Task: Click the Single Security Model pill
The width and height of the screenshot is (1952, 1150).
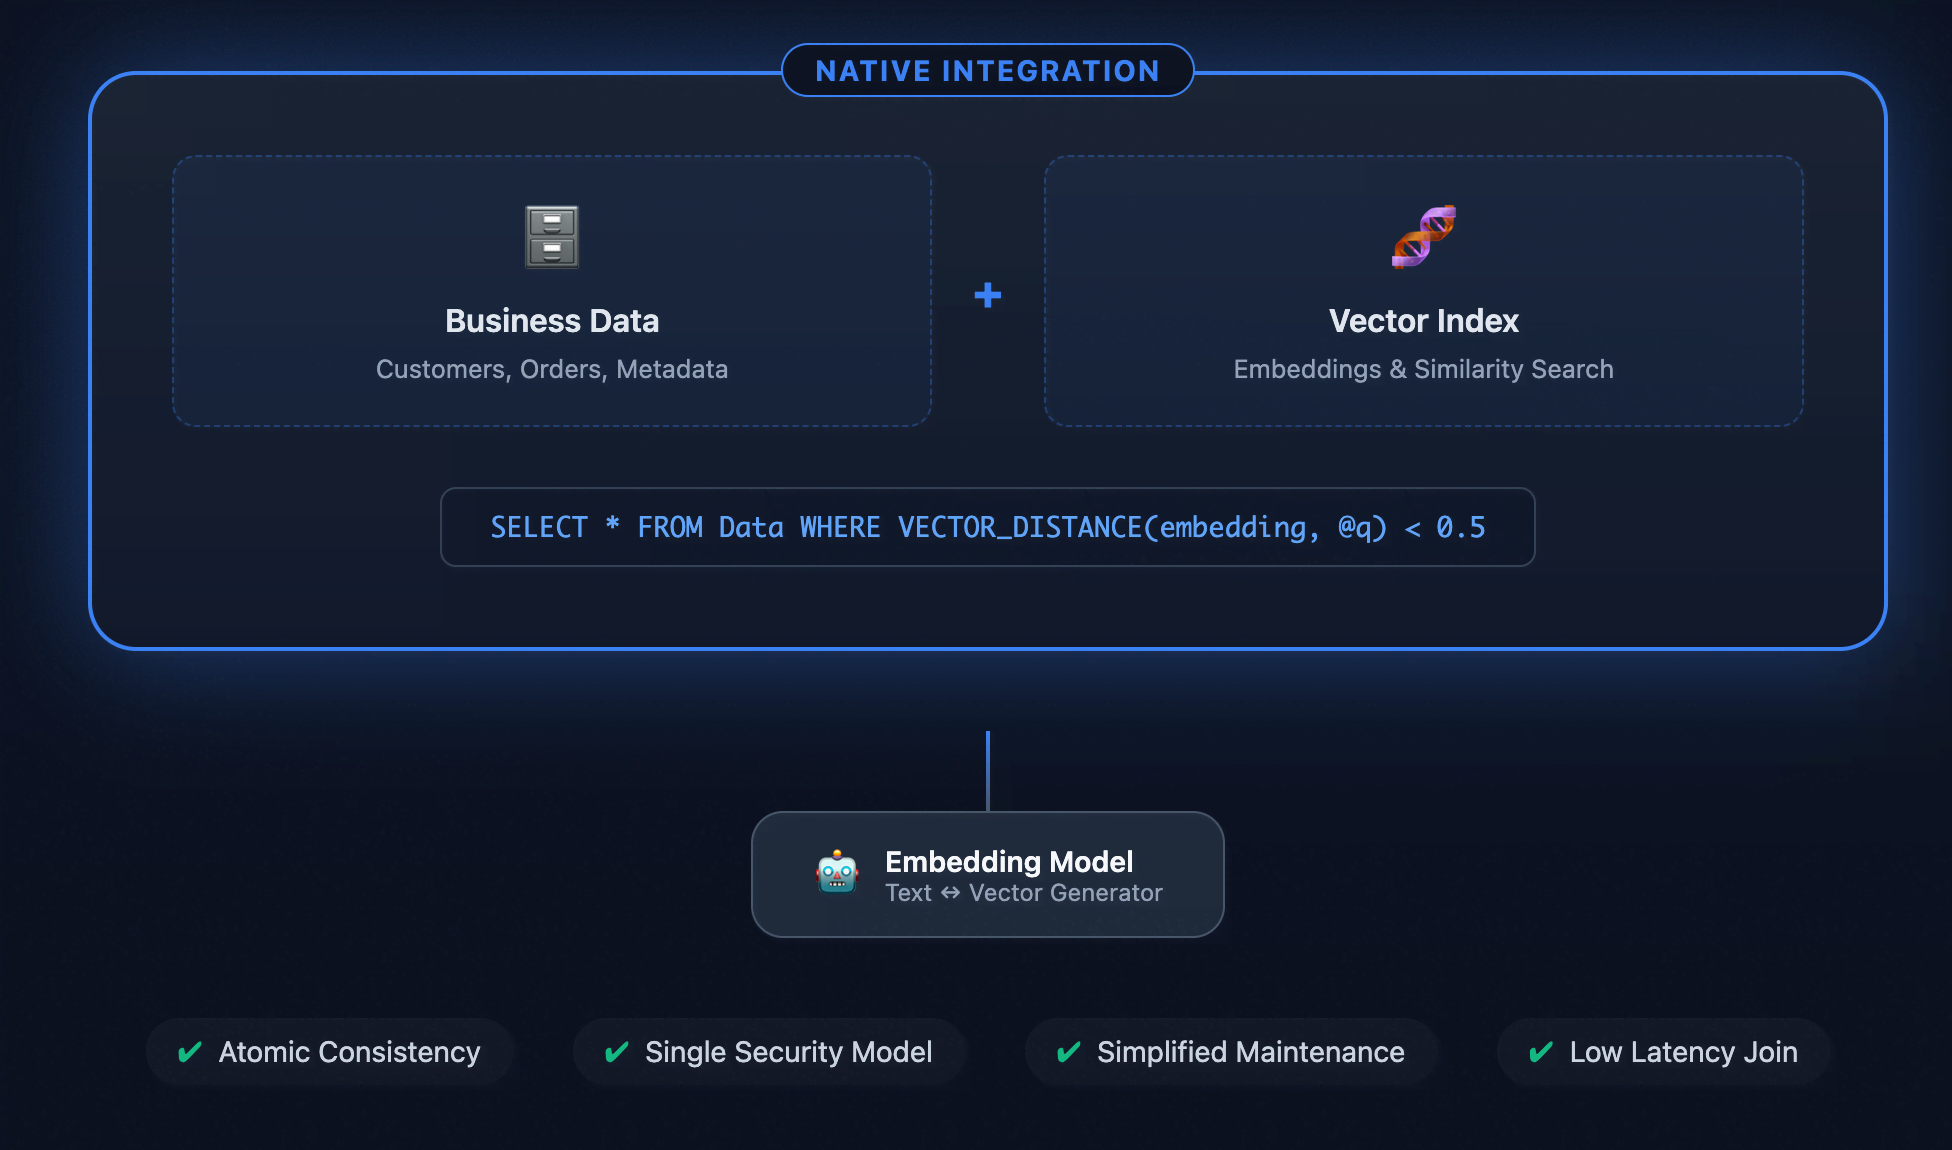Action: [770, 1052]
